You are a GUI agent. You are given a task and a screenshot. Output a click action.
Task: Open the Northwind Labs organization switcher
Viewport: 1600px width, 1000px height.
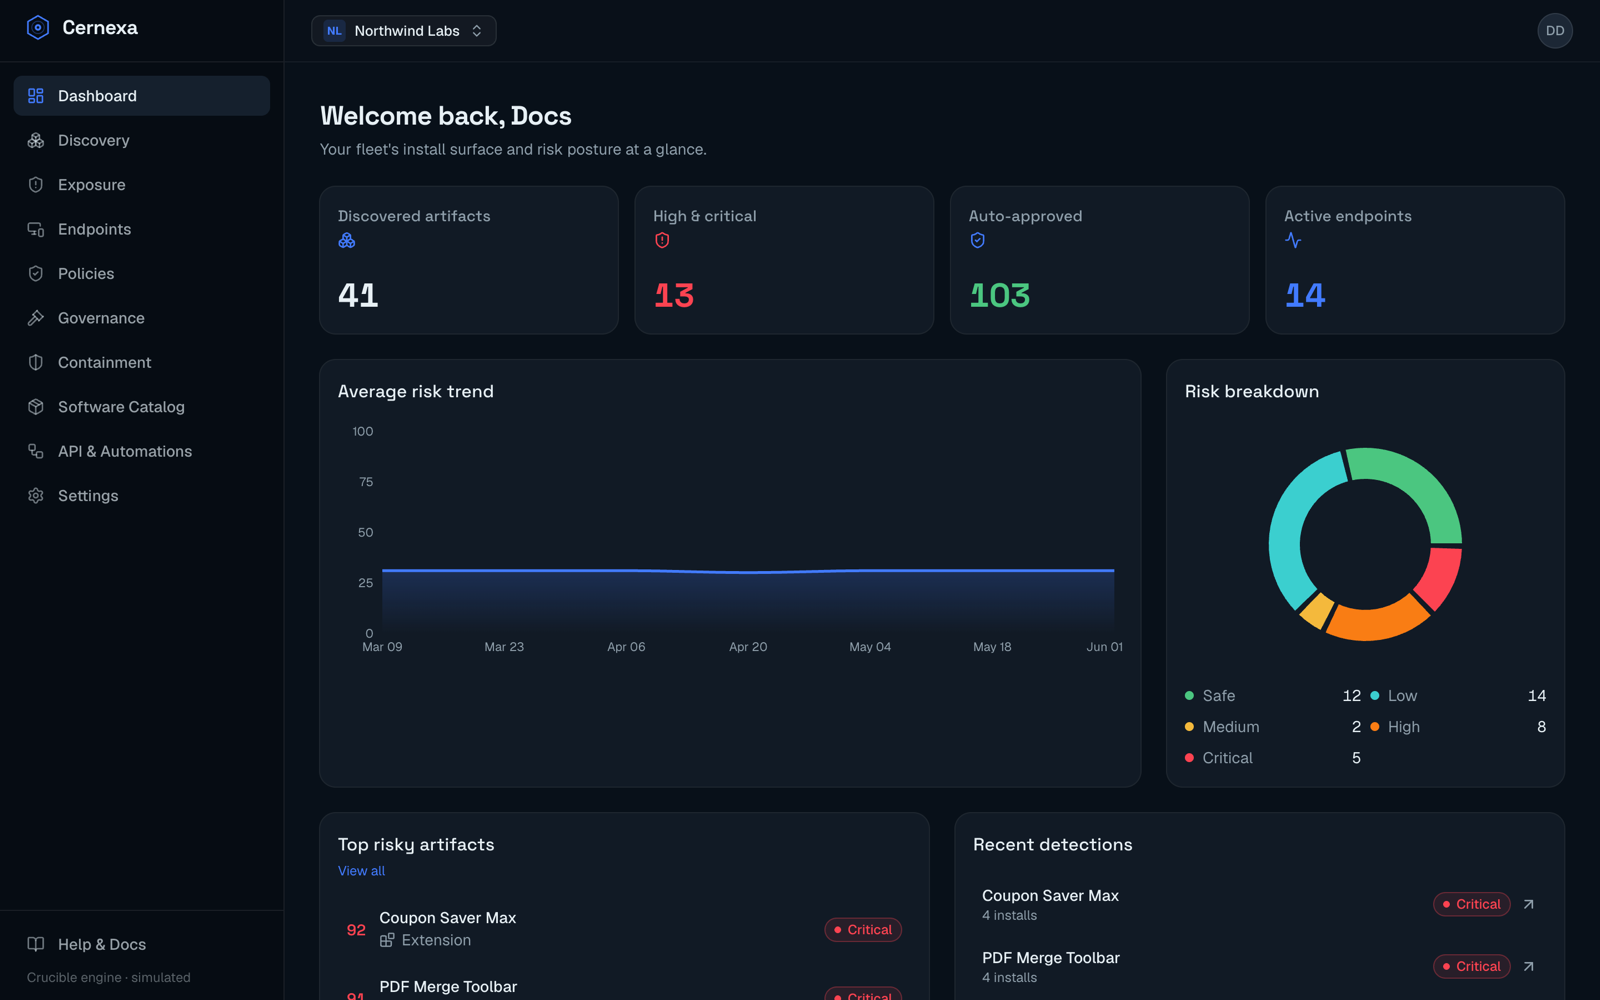click(404, 31)
